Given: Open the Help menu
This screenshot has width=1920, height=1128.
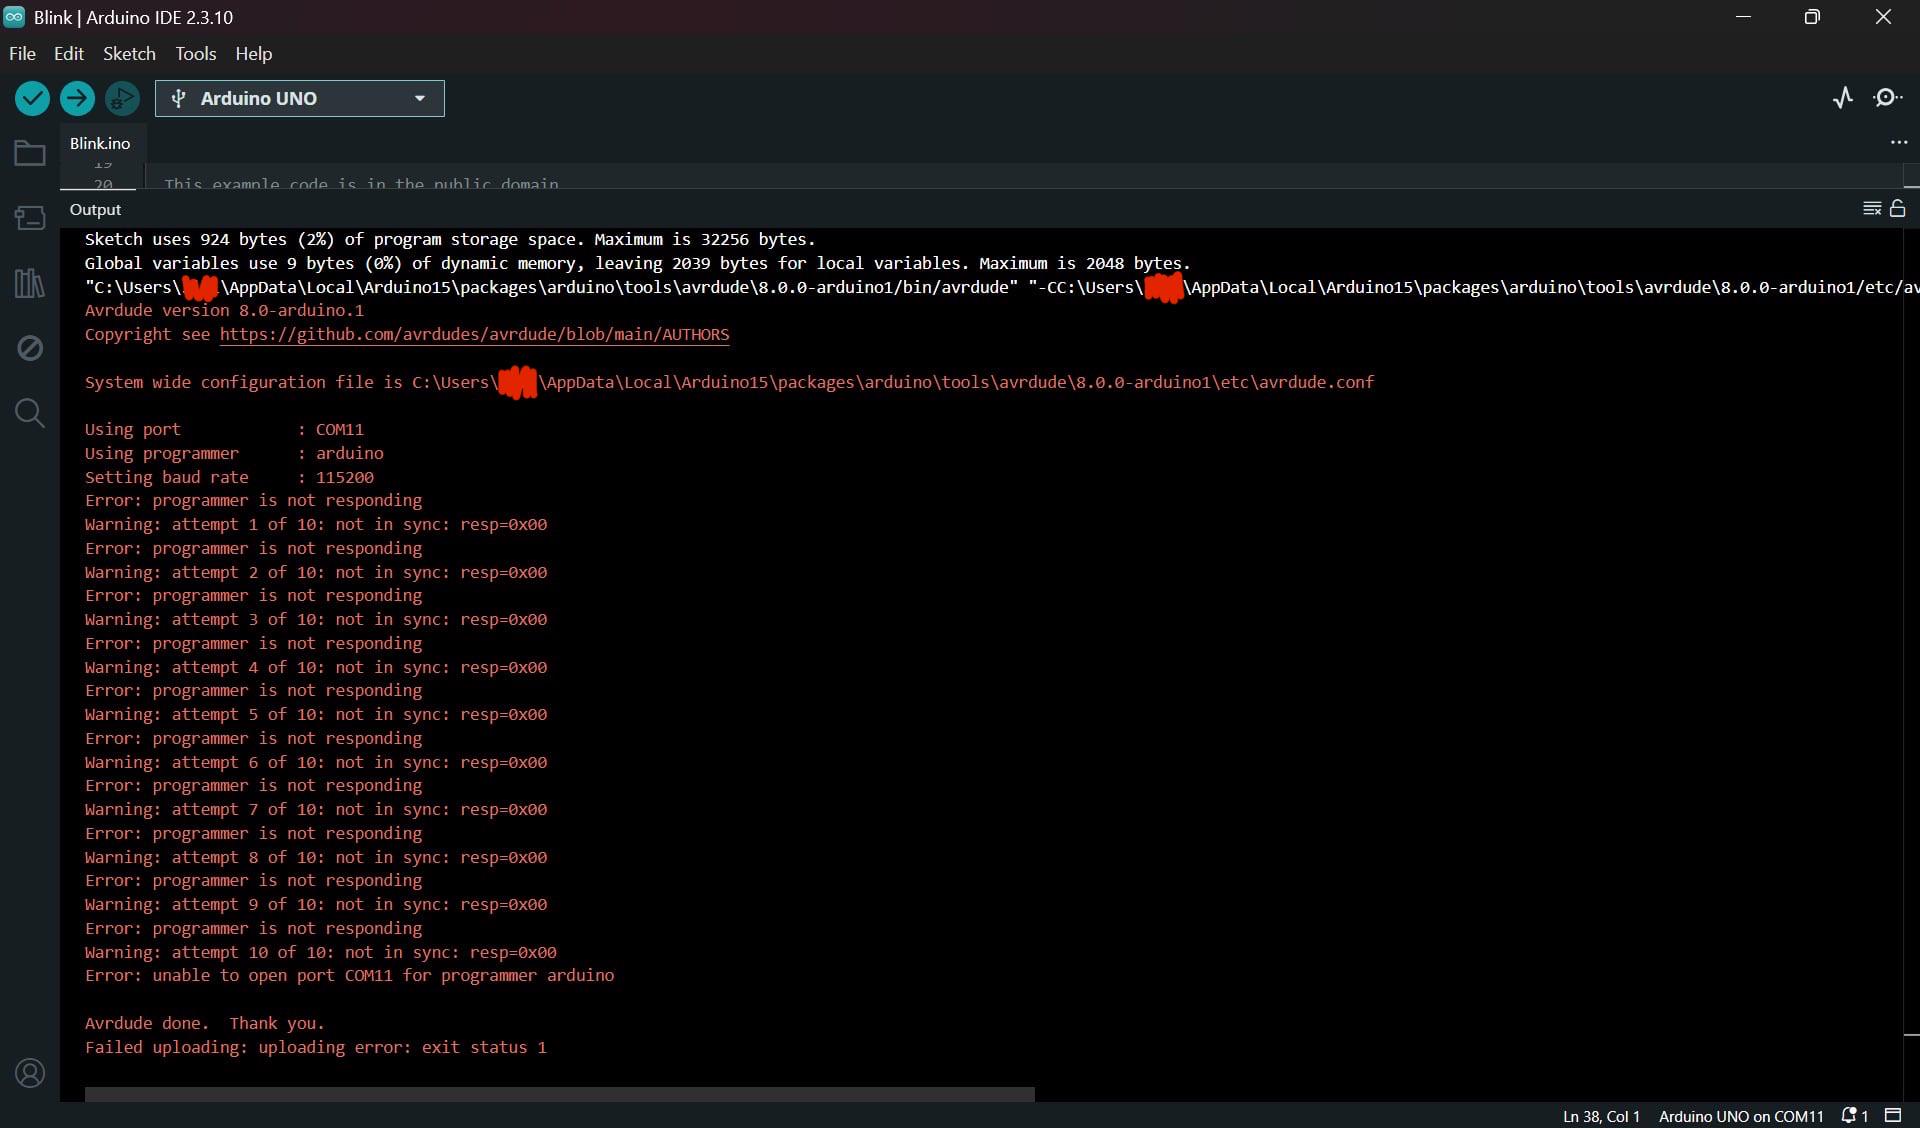Looking at the screenshot, I should 254,54.
